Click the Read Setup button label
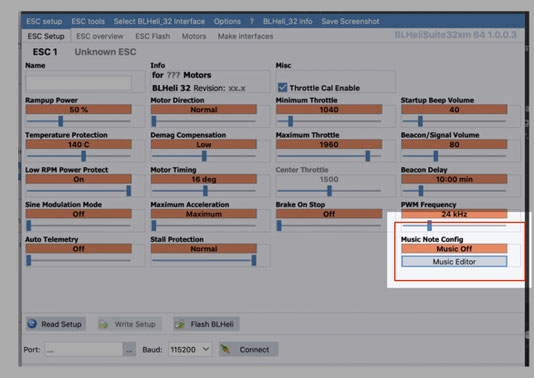The height and width of the screenshot is (378, 534). click(61, 324)
